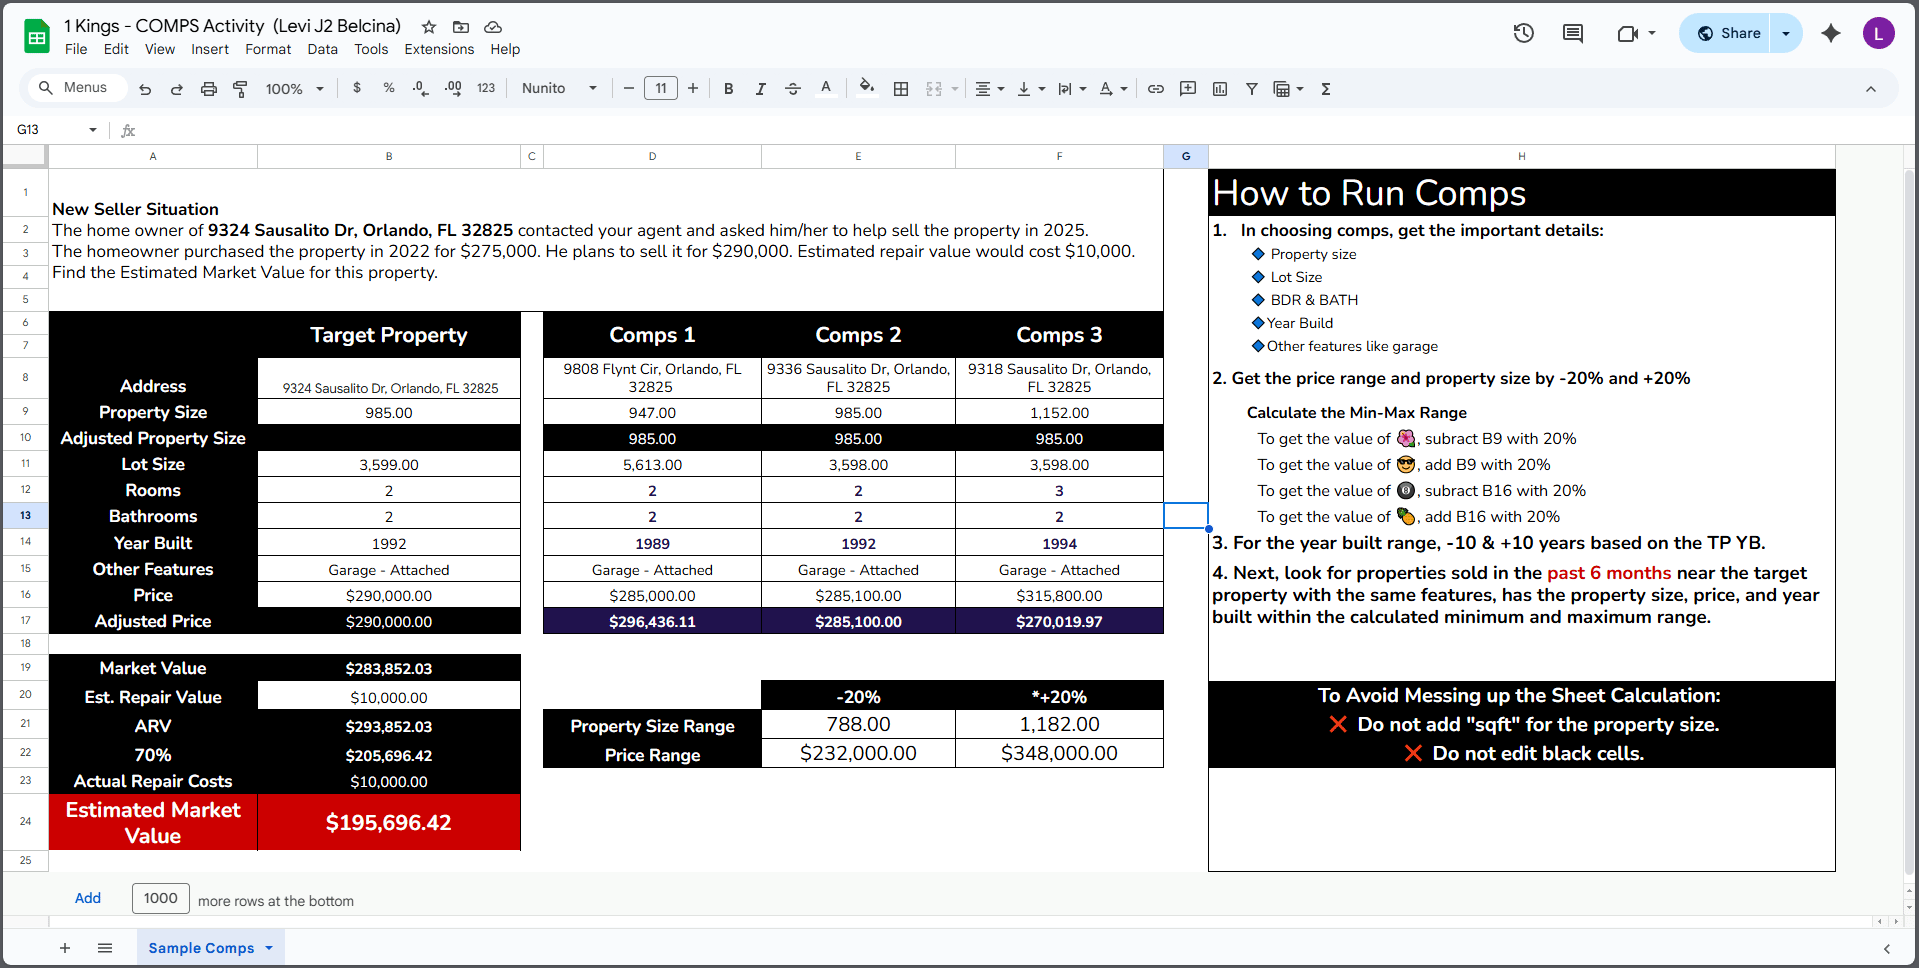This screenshot has height=968, width=1919.
Task: Toggle bold formatting
Action: (729, 89)
